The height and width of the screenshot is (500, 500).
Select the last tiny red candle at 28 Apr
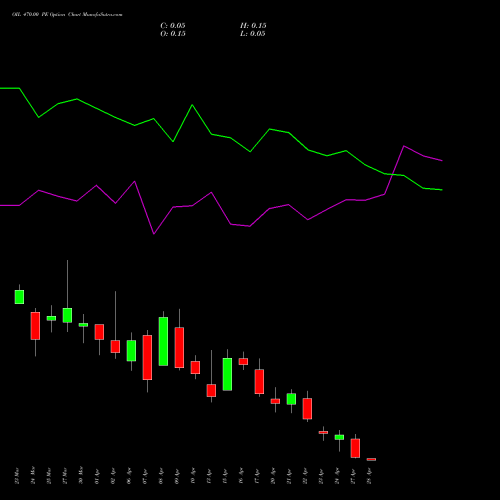371,459
